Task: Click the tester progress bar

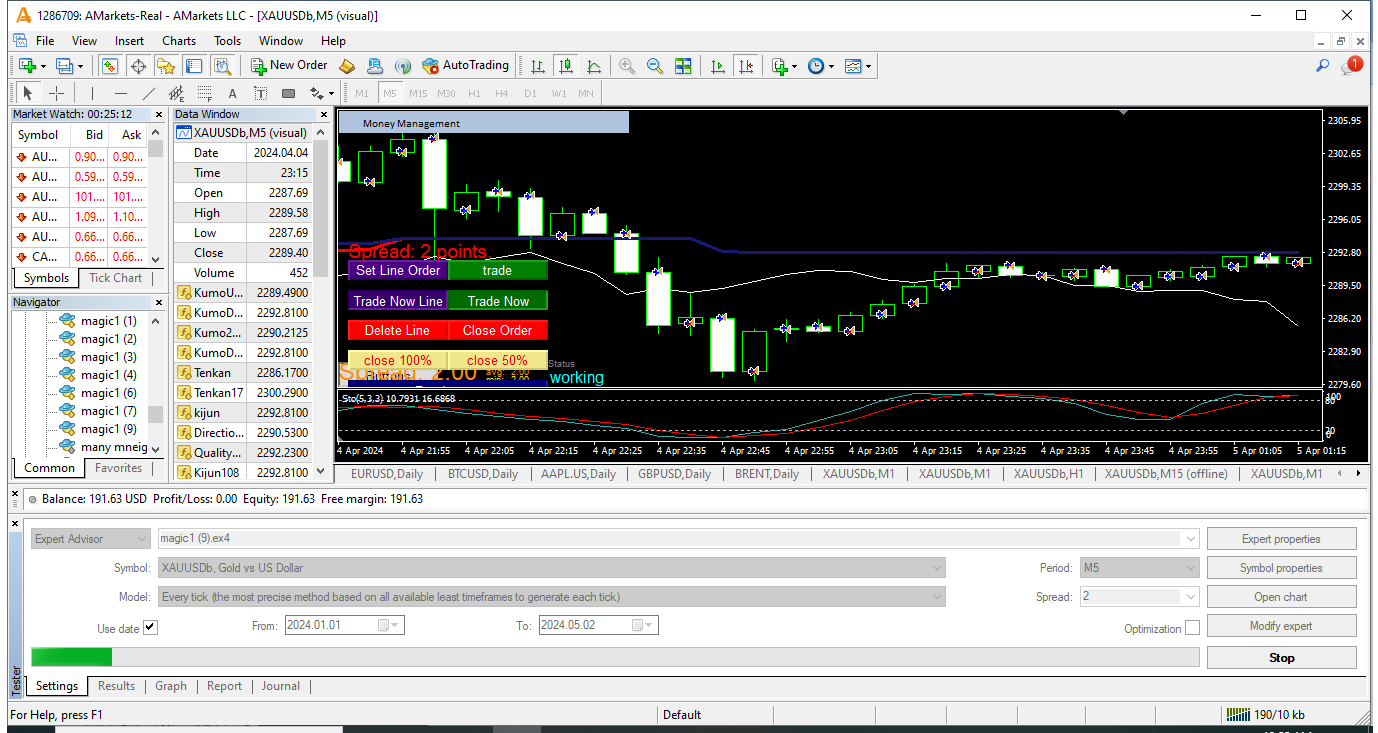Action: click(x=615, y=657)
